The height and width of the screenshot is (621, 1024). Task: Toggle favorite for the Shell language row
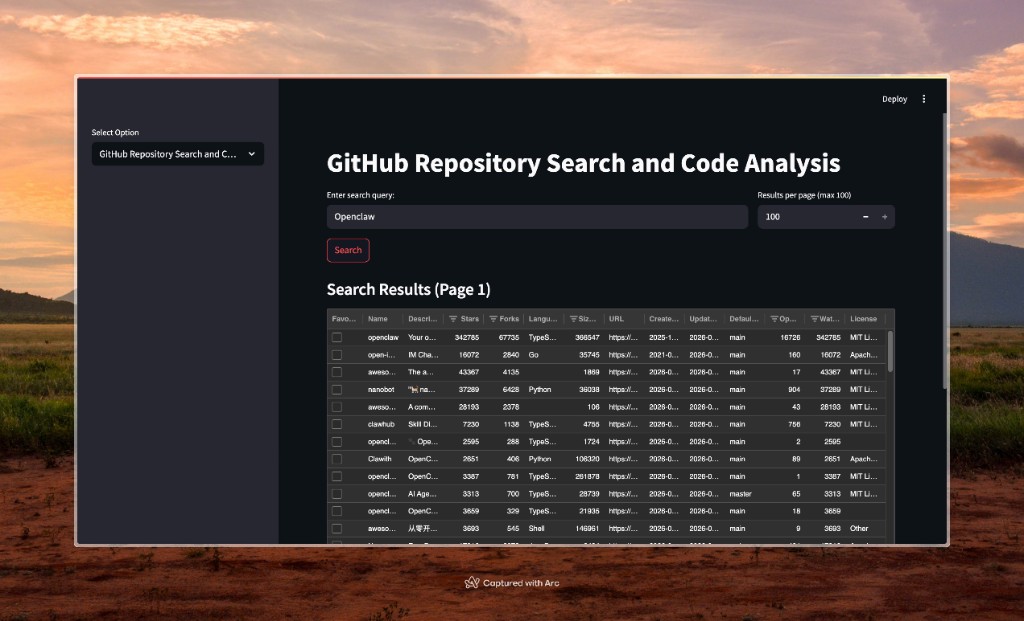(x=337, y=529)
